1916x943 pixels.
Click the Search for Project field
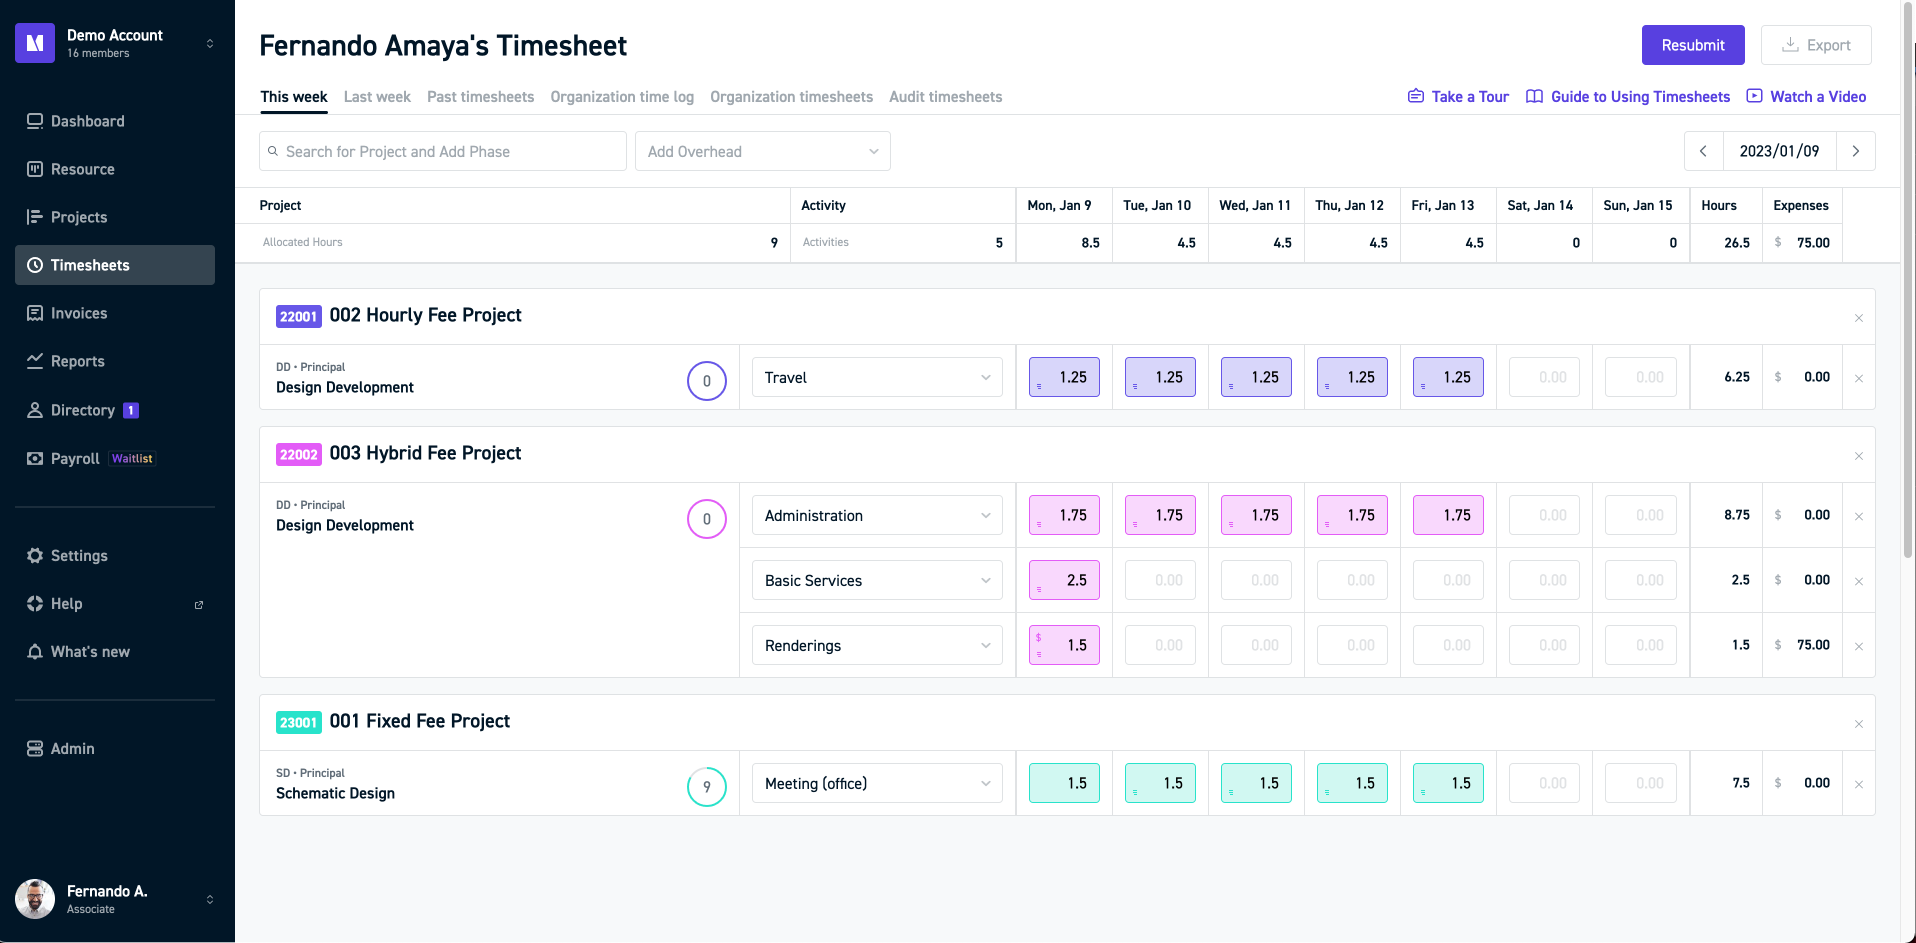[x=442, y=151]
